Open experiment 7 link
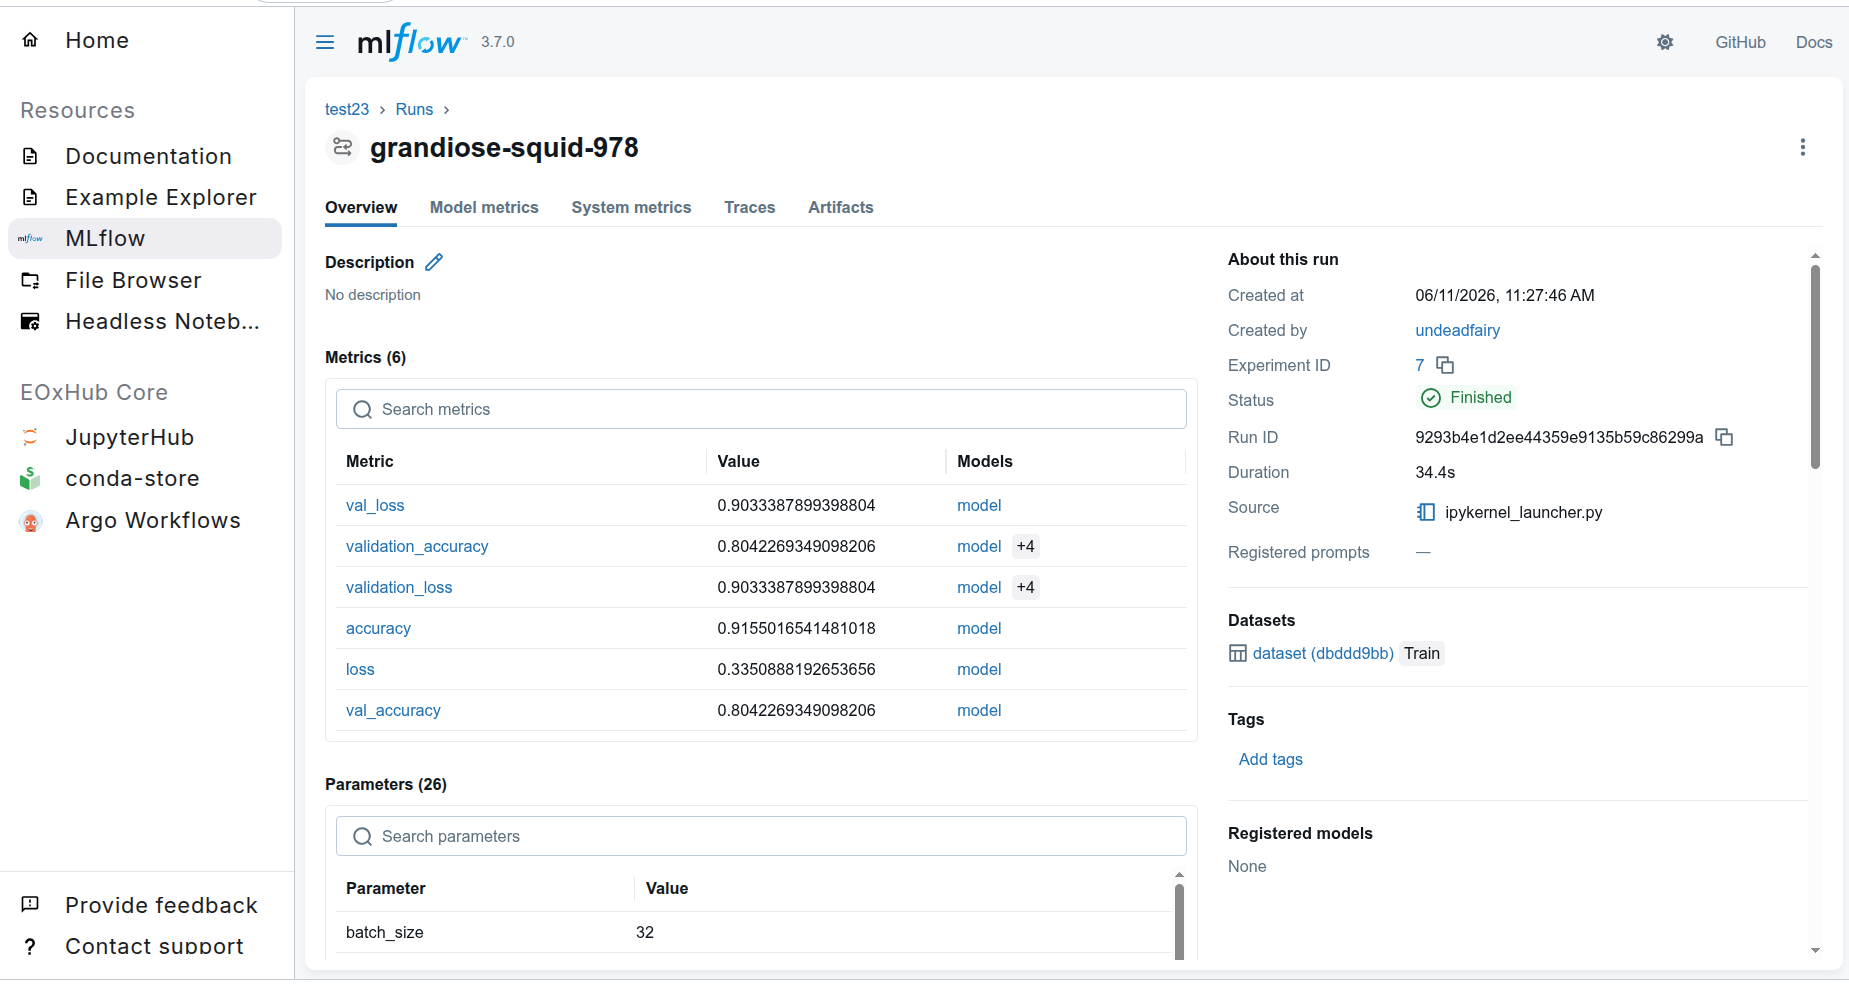1849x989 pixels. pyautogui.click(x=1419, y=365)
